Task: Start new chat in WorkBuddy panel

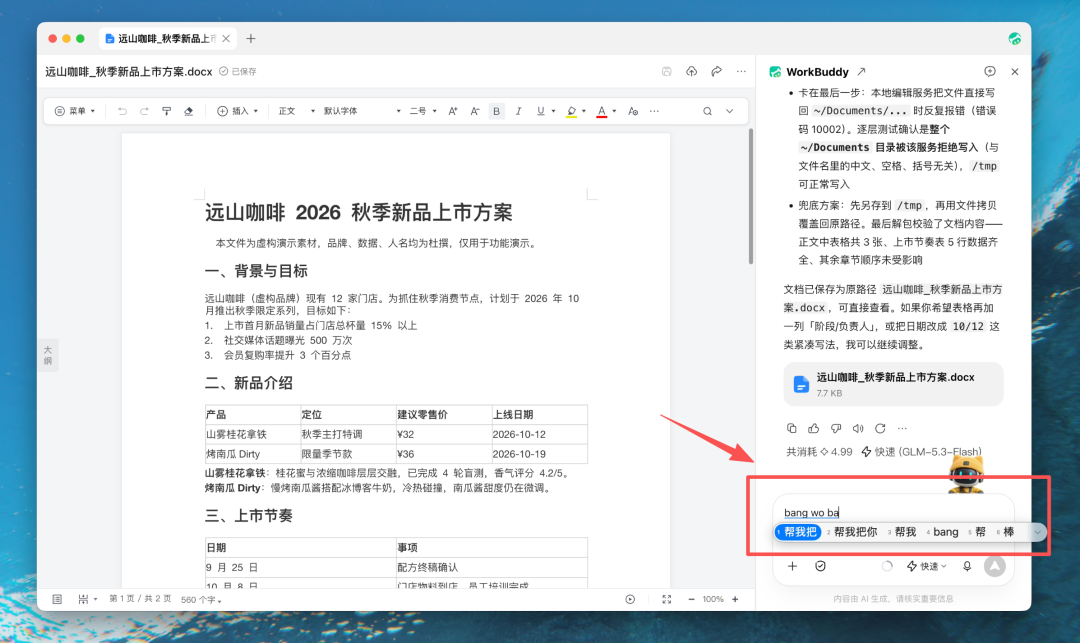Action: point(990,72)
